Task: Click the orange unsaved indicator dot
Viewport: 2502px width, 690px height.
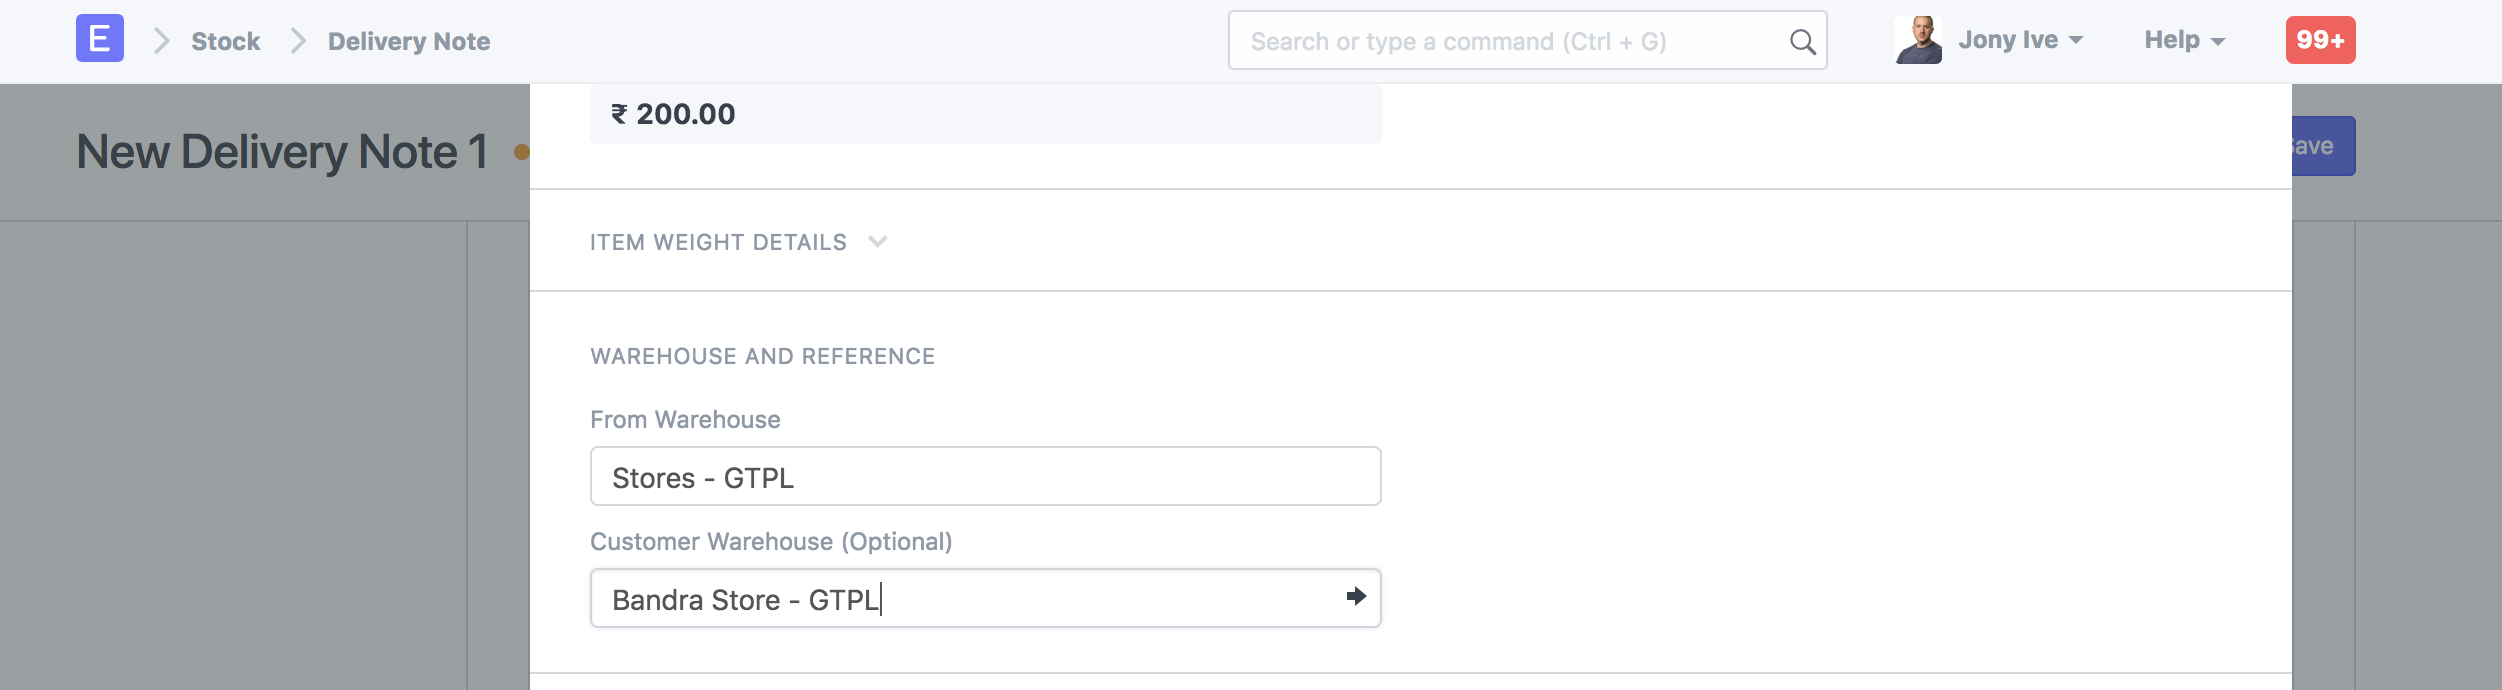Action: click(x=520, y=152)
